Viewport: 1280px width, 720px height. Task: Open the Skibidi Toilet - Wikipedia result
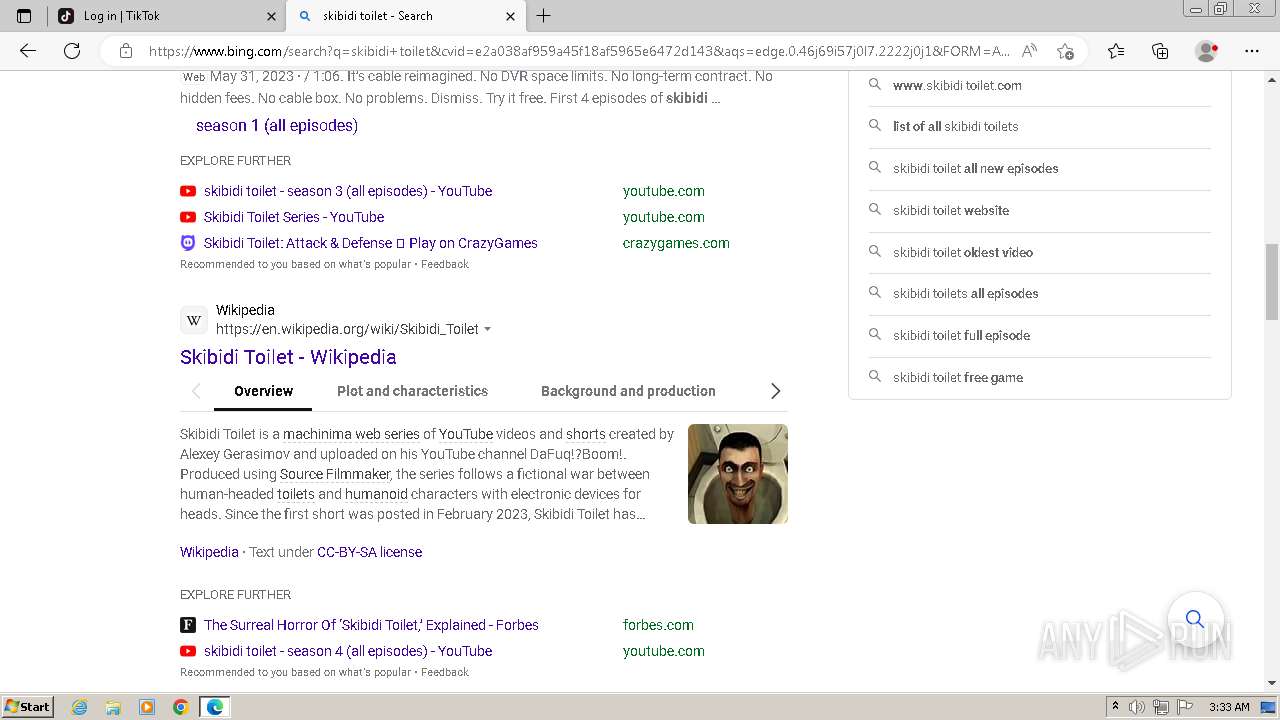pyautogui.click(x=288, y=357)
